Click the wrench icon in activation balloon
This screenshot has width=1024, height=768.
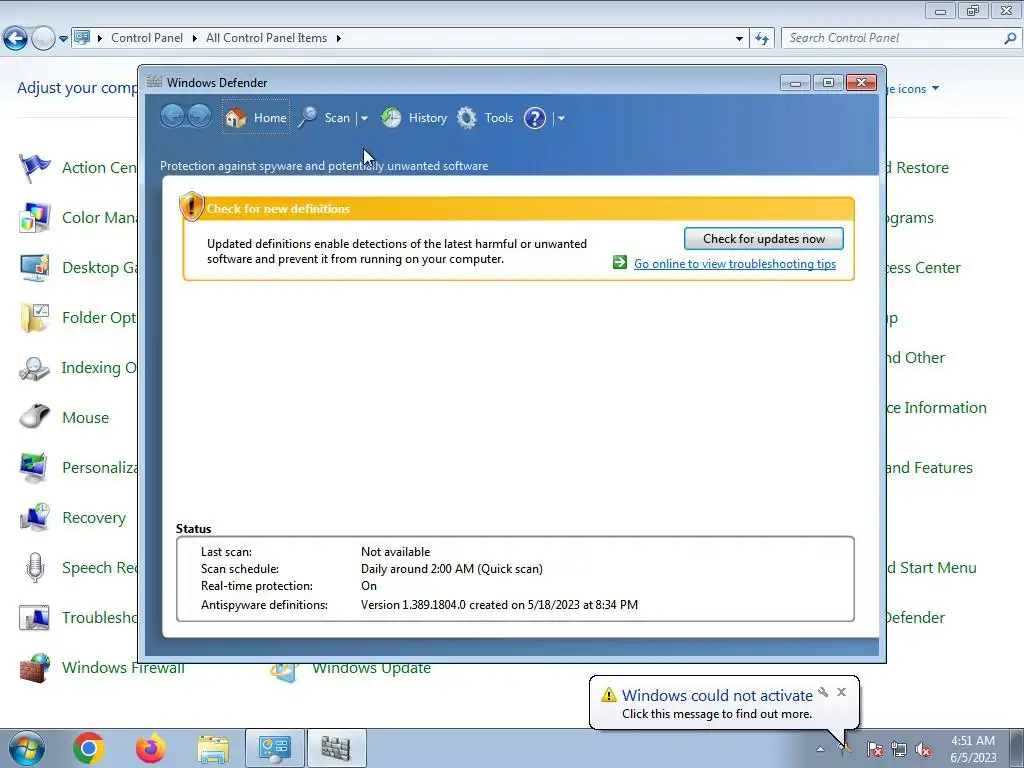pyautogui.click(x=822, y=692)
